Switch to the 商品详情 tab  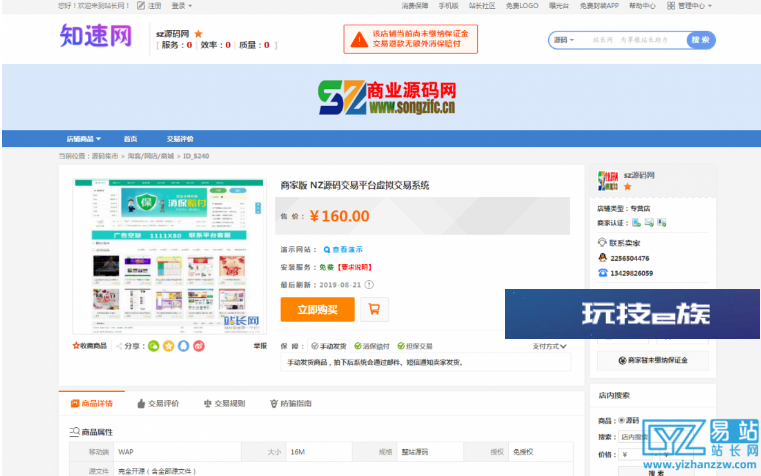tap(92, 403)
